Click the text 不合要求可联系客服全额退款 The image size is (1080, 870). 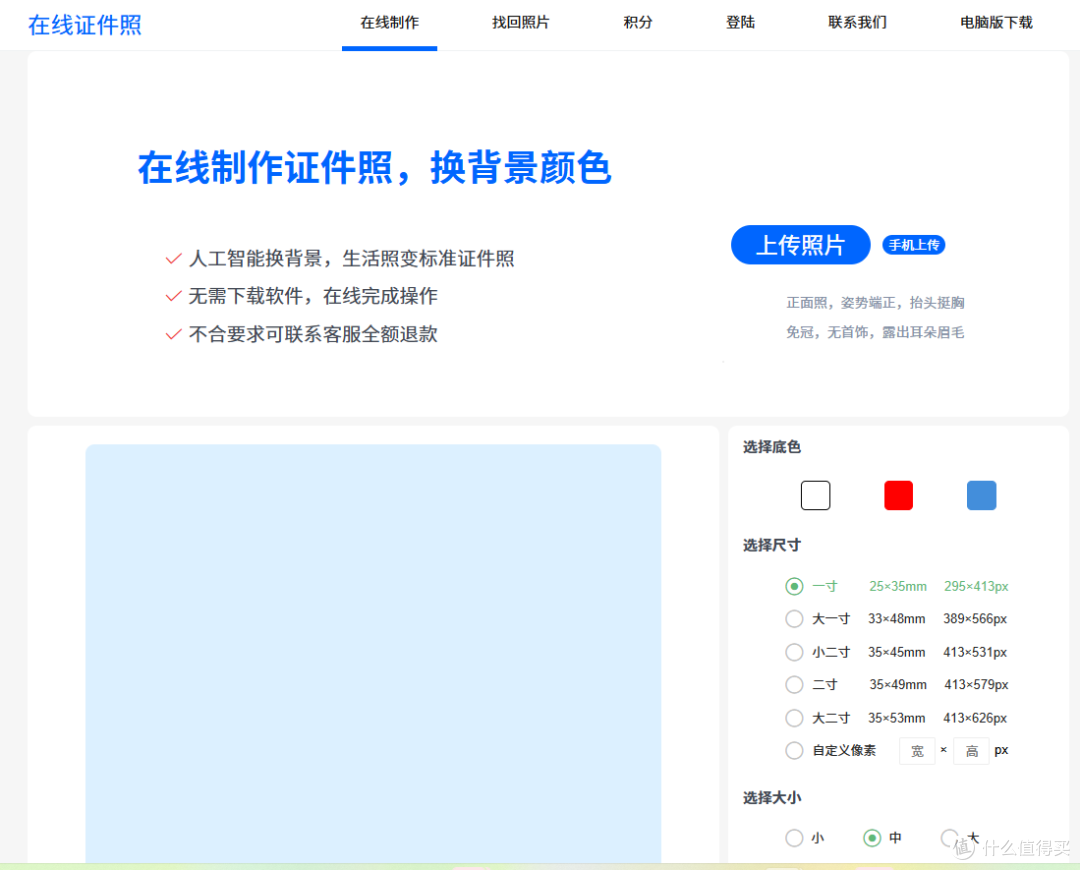(313, 334)
